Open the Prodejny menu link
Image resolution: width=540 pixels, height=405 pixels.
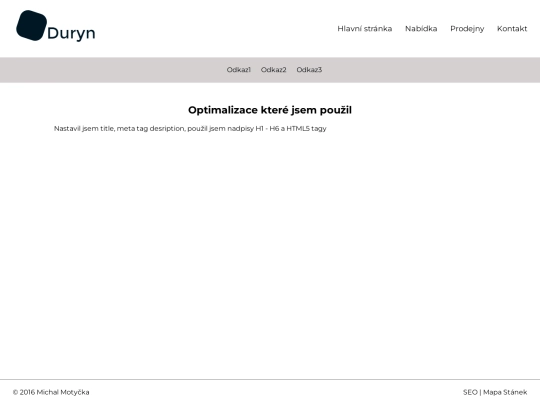[x=467, y=29]
